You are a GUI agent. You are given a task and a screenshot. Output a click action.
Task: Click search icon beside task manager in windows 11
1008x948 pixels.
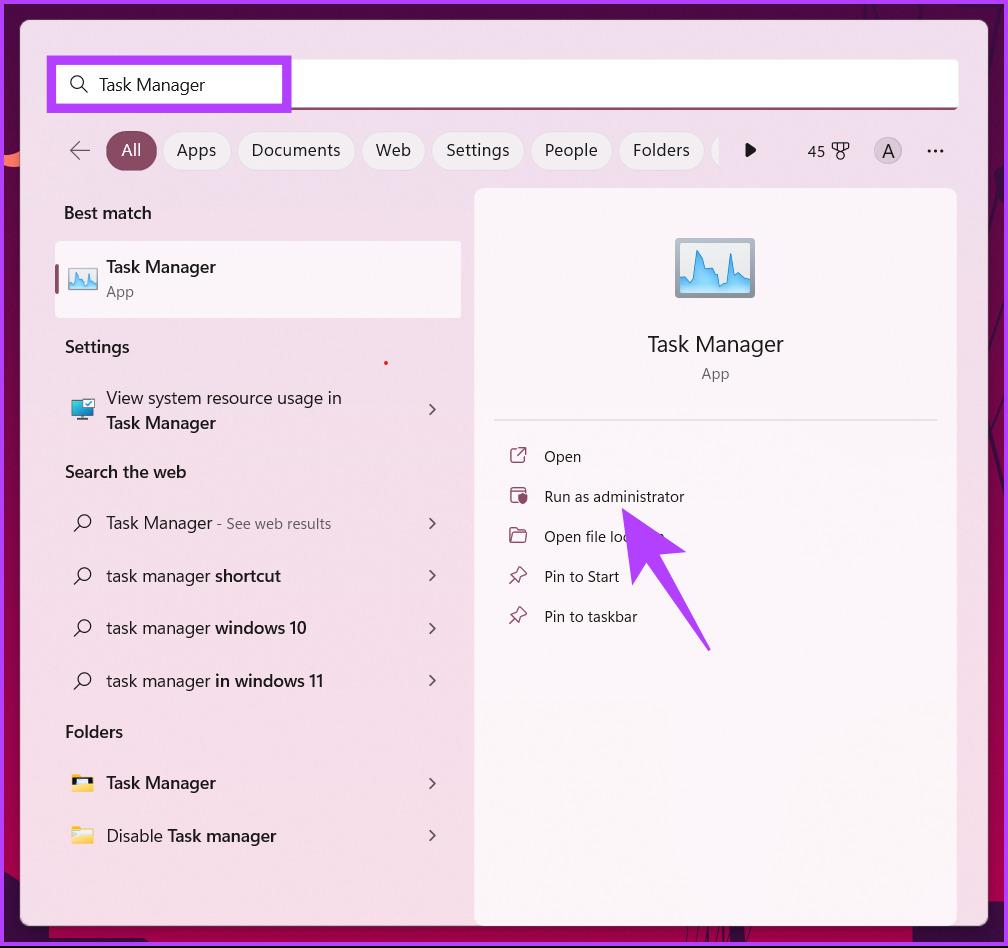pos(82,680)
